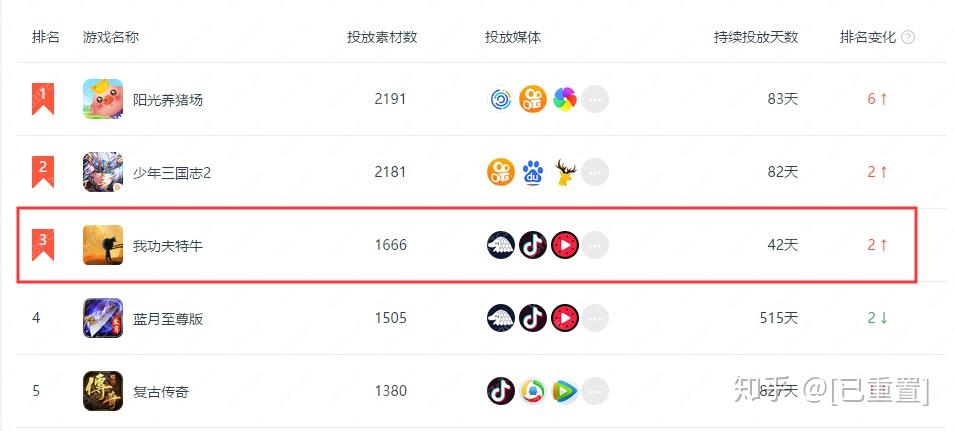Click the green play icon in 复古传奇 row
Screen dimensions: 954x431
coord(565,391)
